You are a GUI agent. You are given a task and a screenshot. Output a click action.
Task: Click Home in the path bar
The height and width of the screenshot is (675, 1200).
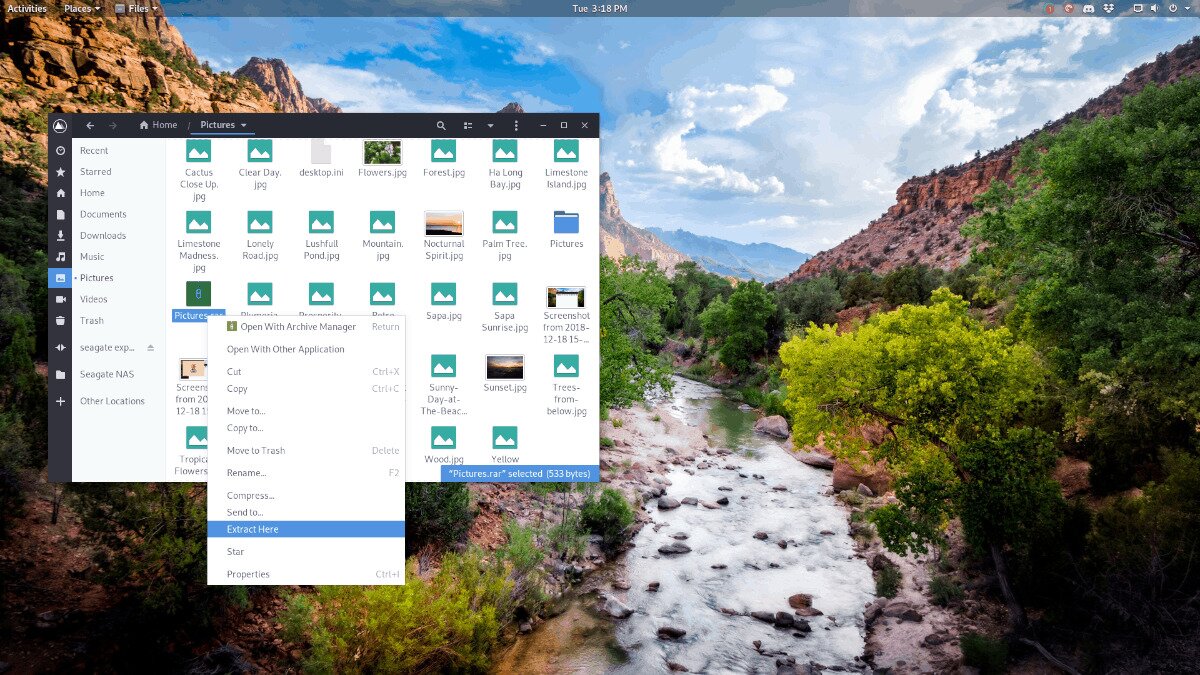point(159,126)
